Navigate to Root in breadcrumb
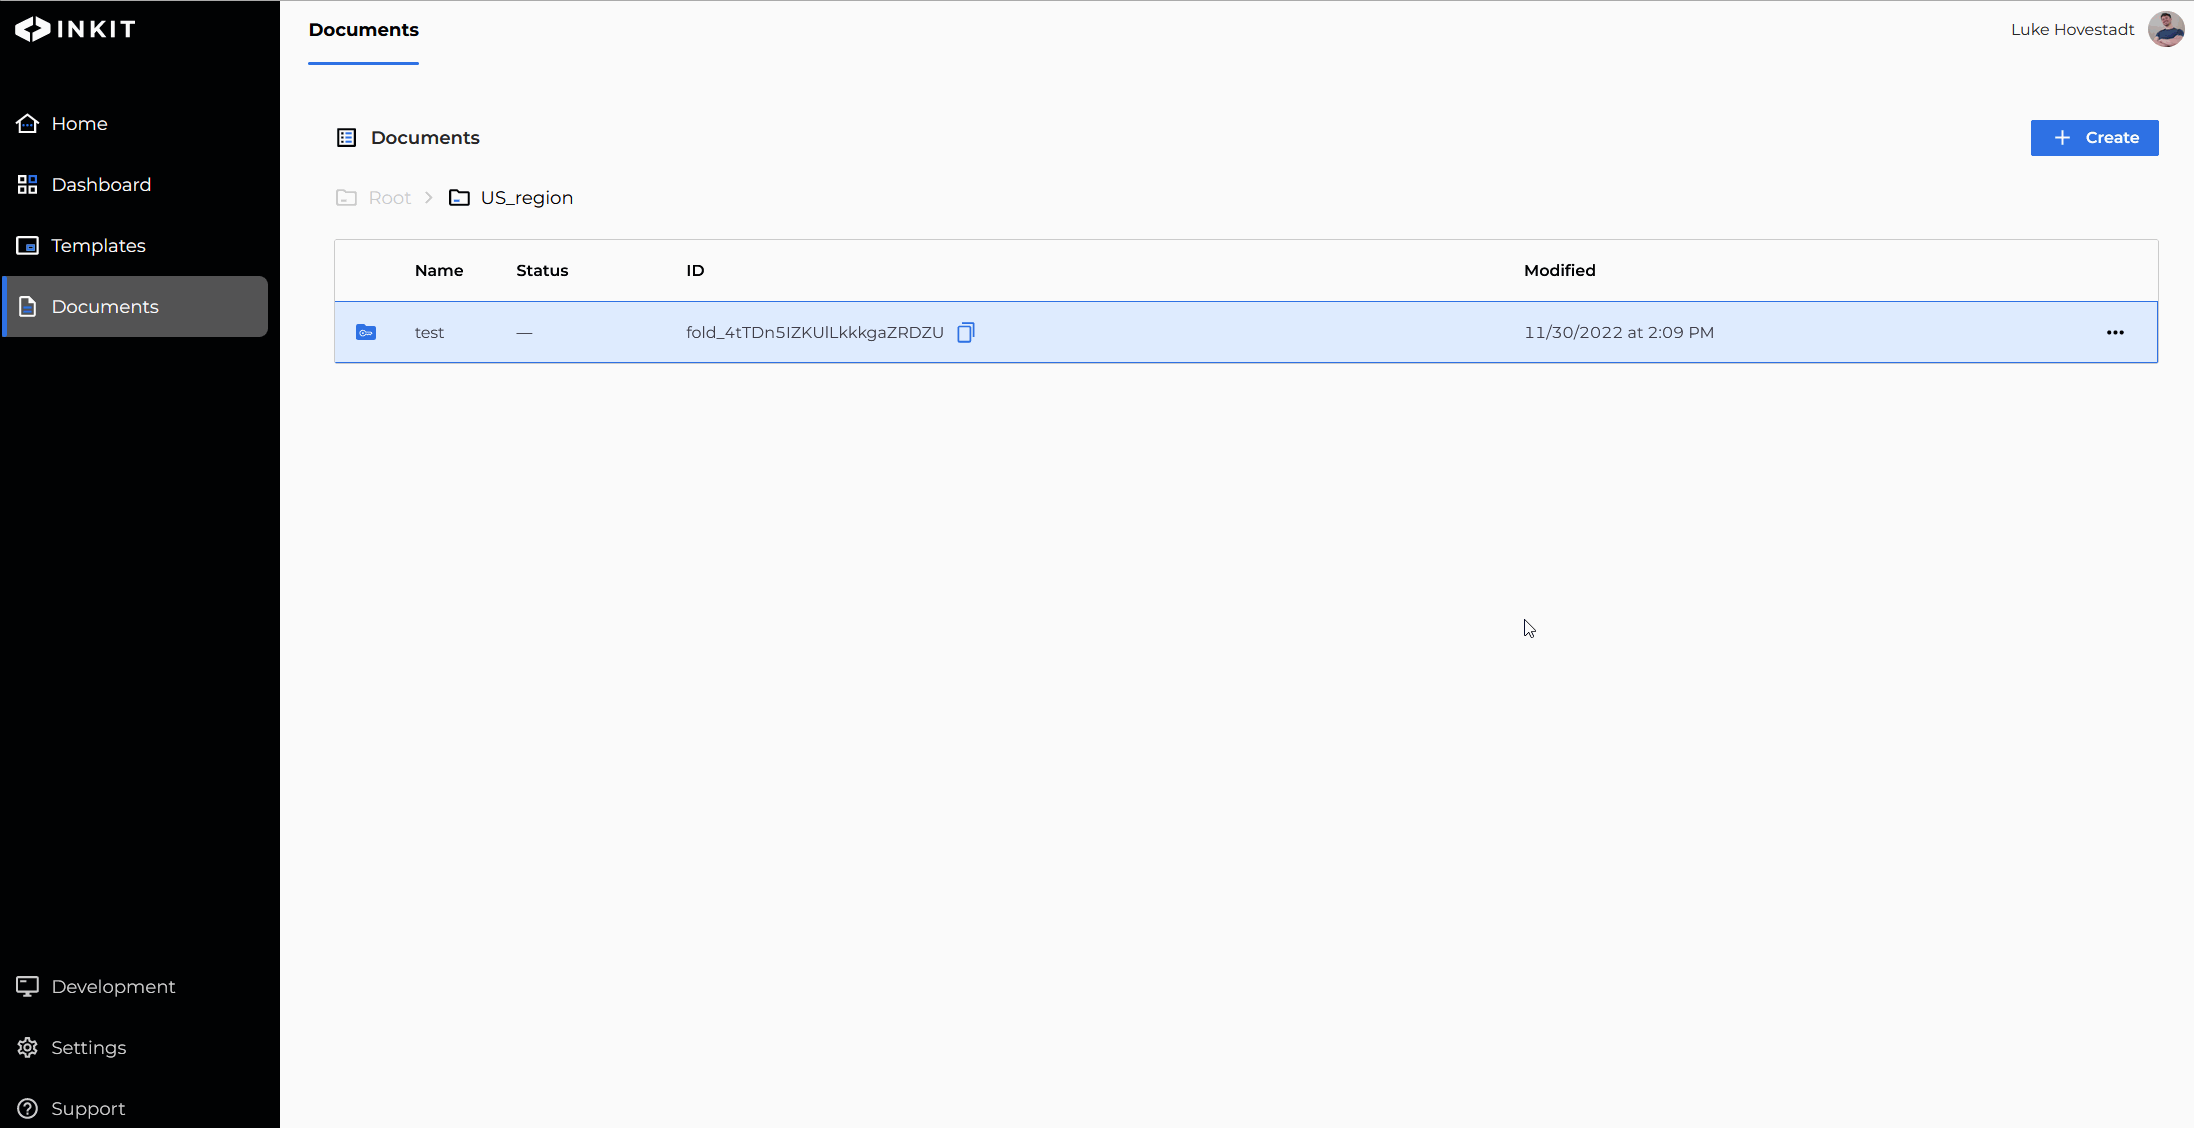The image size is (2194, 1128). click(389, 198)
